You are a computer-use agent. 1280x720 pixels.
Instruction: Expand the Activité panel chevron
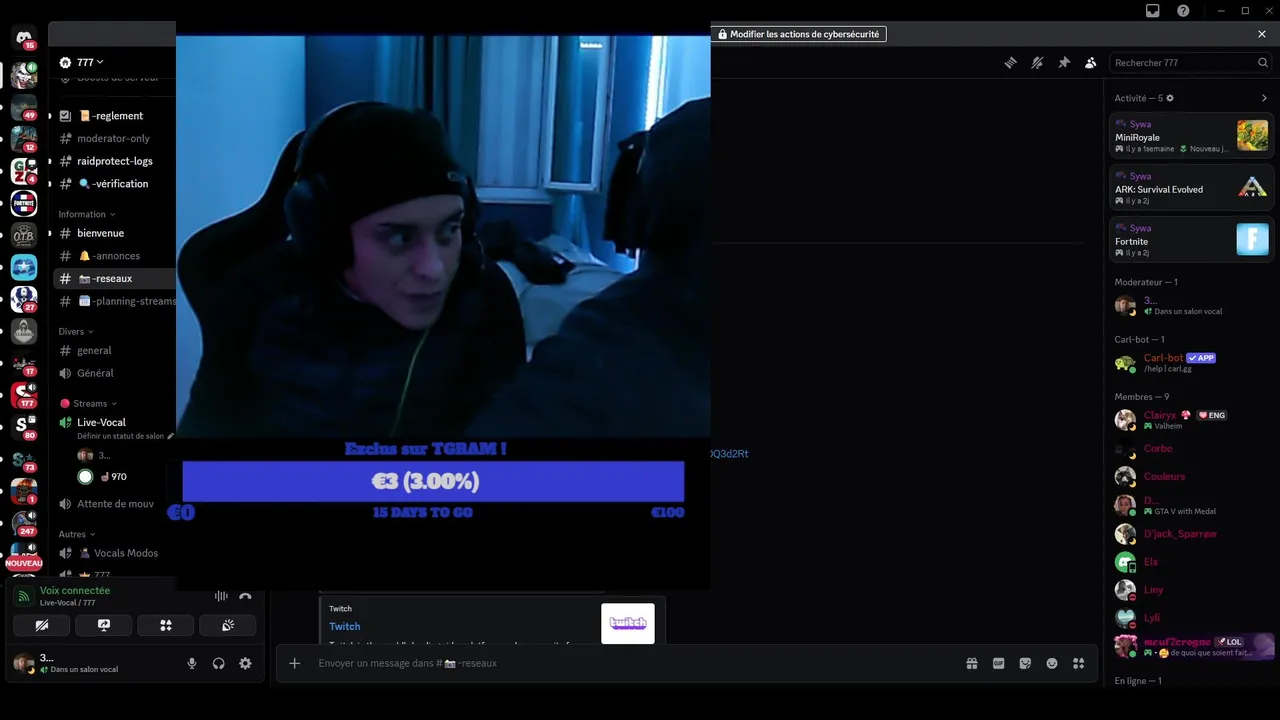tap(1264, 98)
